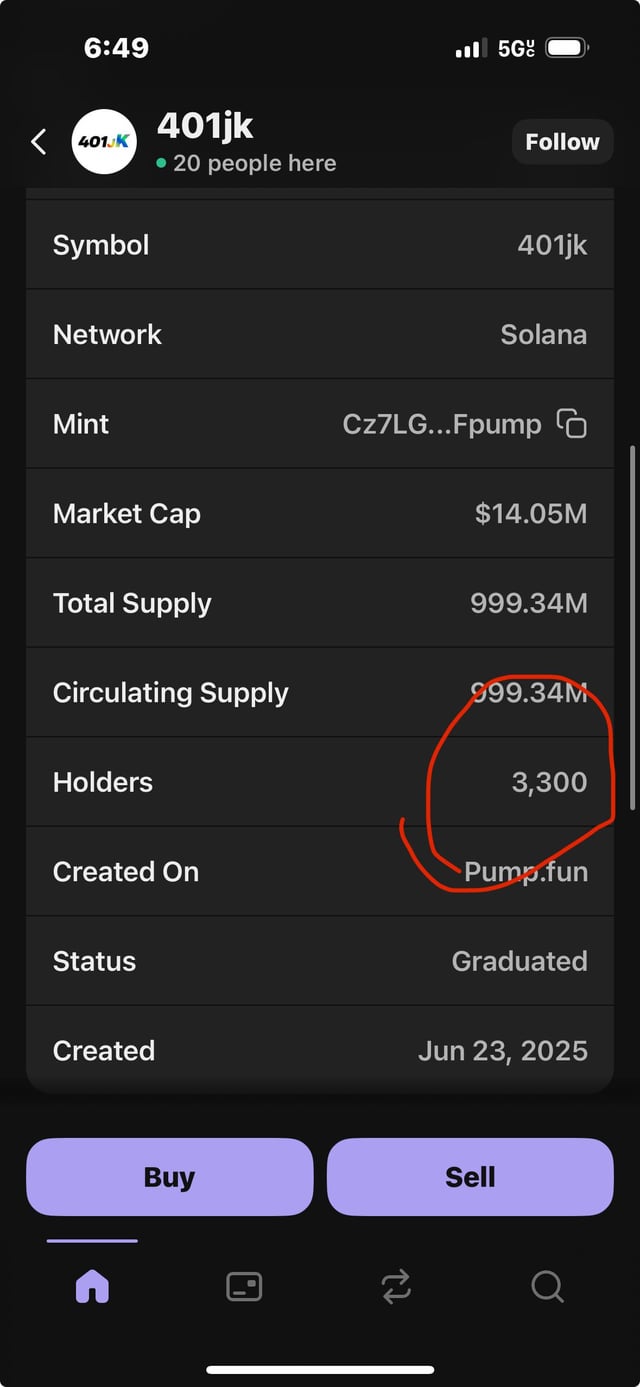The height and width of the screenshot is (1387, 640).
Task: Open the Home tab icon
Action: click(92, 1286)
